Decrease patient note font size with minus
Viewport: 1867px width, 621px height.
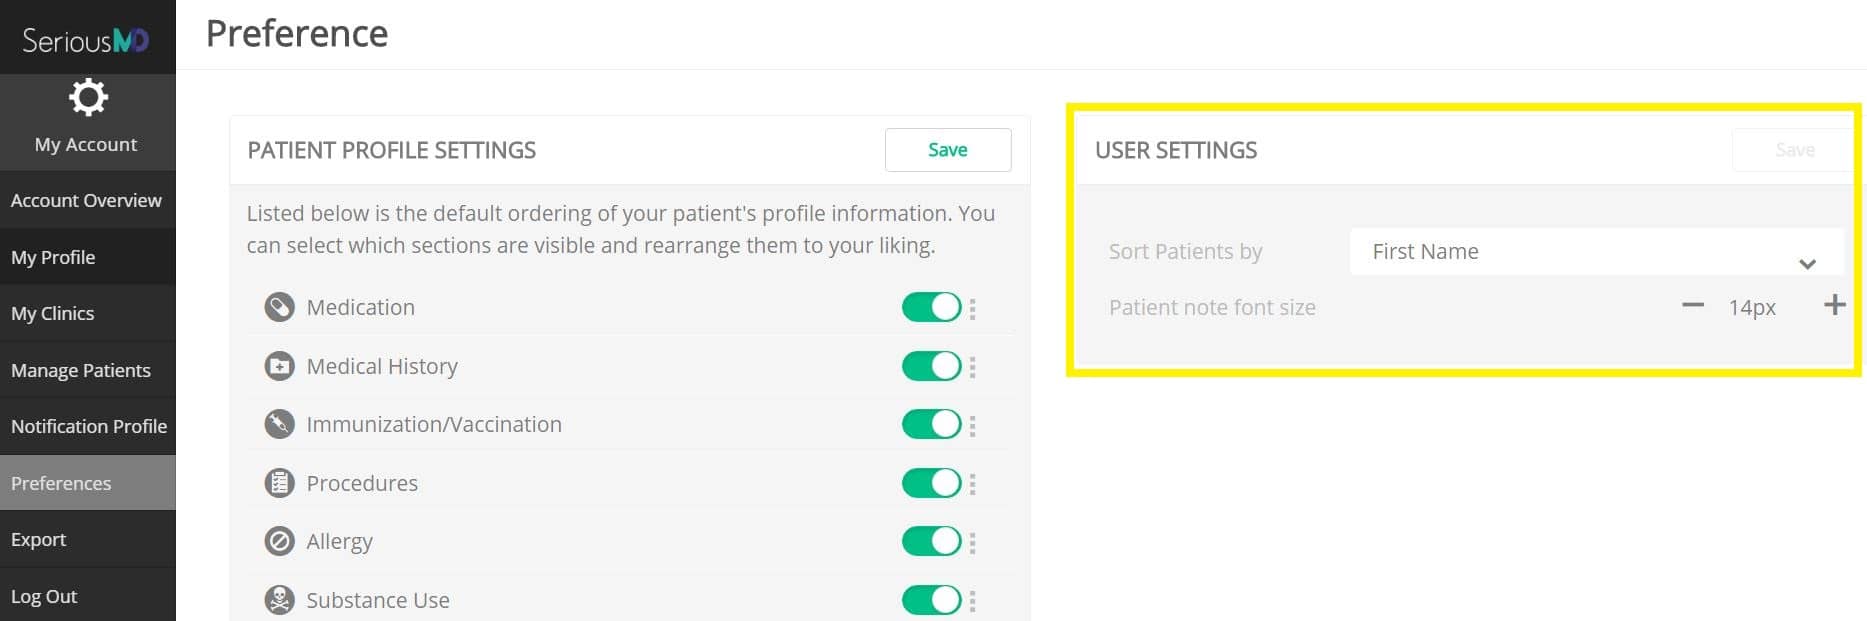tap(1692, 305)
